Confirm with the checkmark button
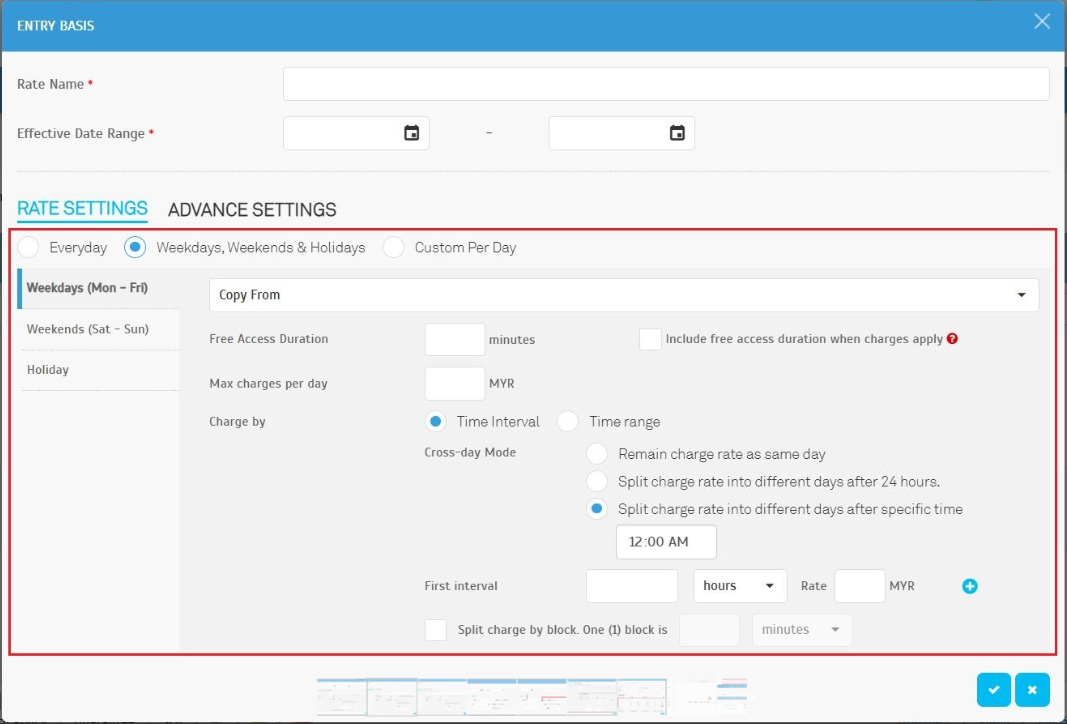The height and width of the screenshot is (724, 1067). 993,690
